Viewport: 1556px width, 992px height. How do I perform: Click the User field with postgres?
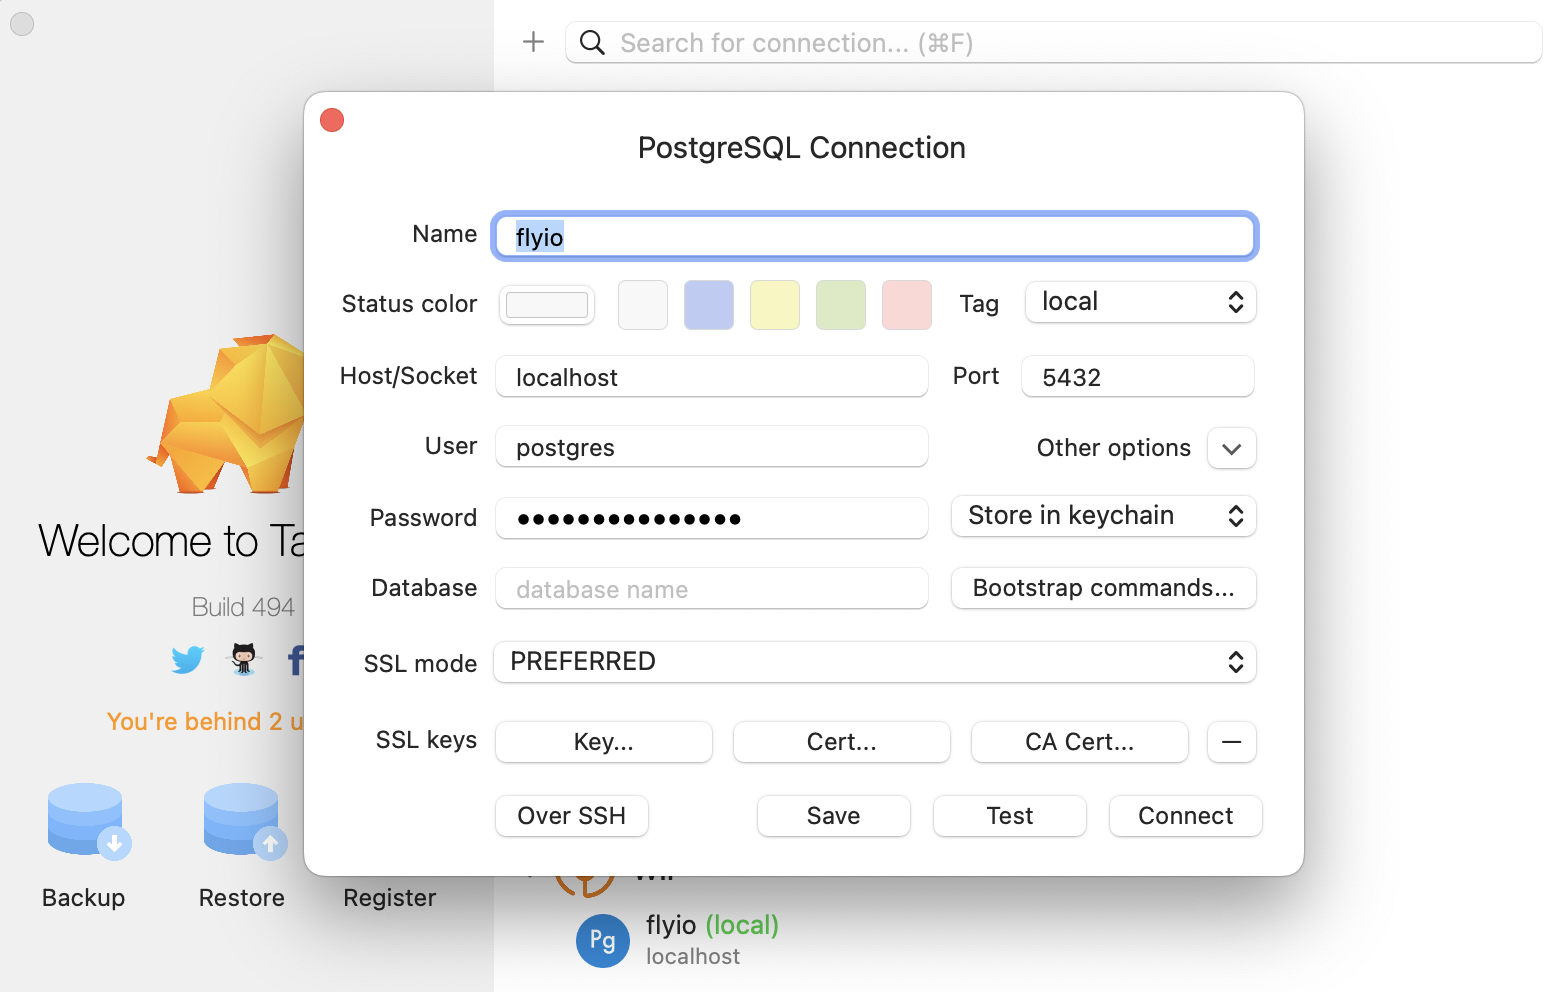tap(712, 447)
